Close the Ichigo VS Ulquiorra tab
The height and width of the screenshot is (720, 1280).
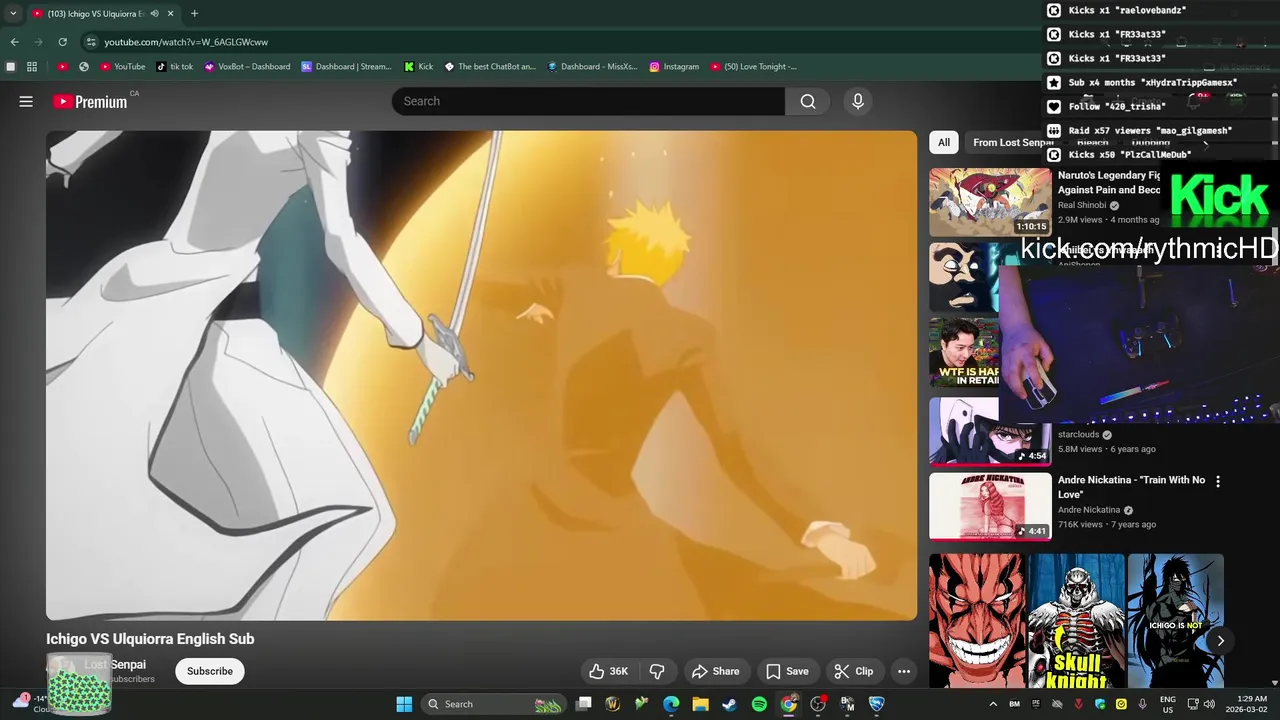pyautogui.click(x=171, y=14)
